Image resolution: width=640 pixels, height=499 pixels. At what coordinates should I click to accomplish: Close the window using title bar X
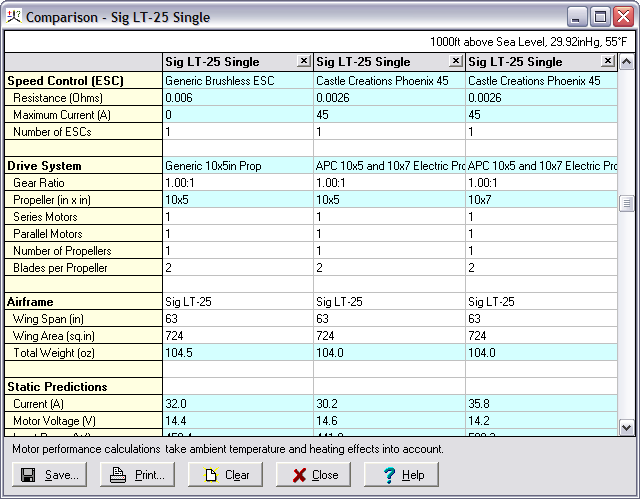click(624, 17)
